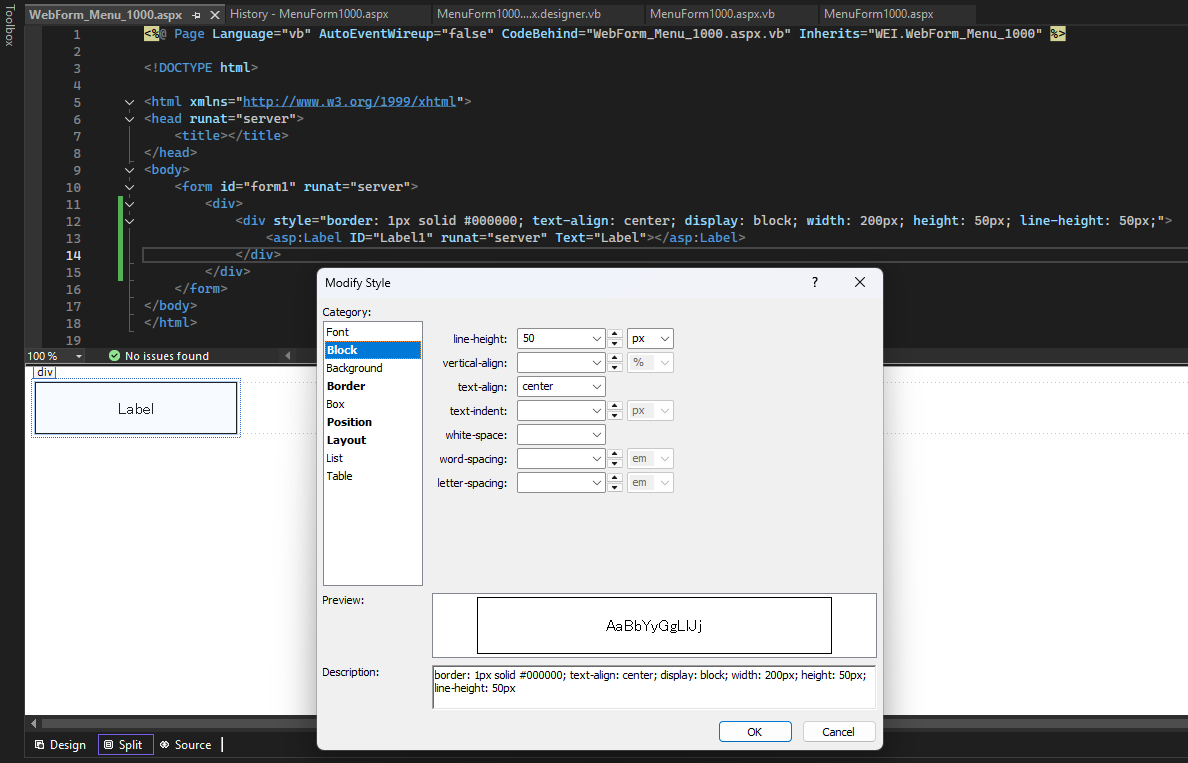Viewport: 1188px width, 763px height.
Task: Collapse the html element on line 5
Action: (x=130, y=102)
